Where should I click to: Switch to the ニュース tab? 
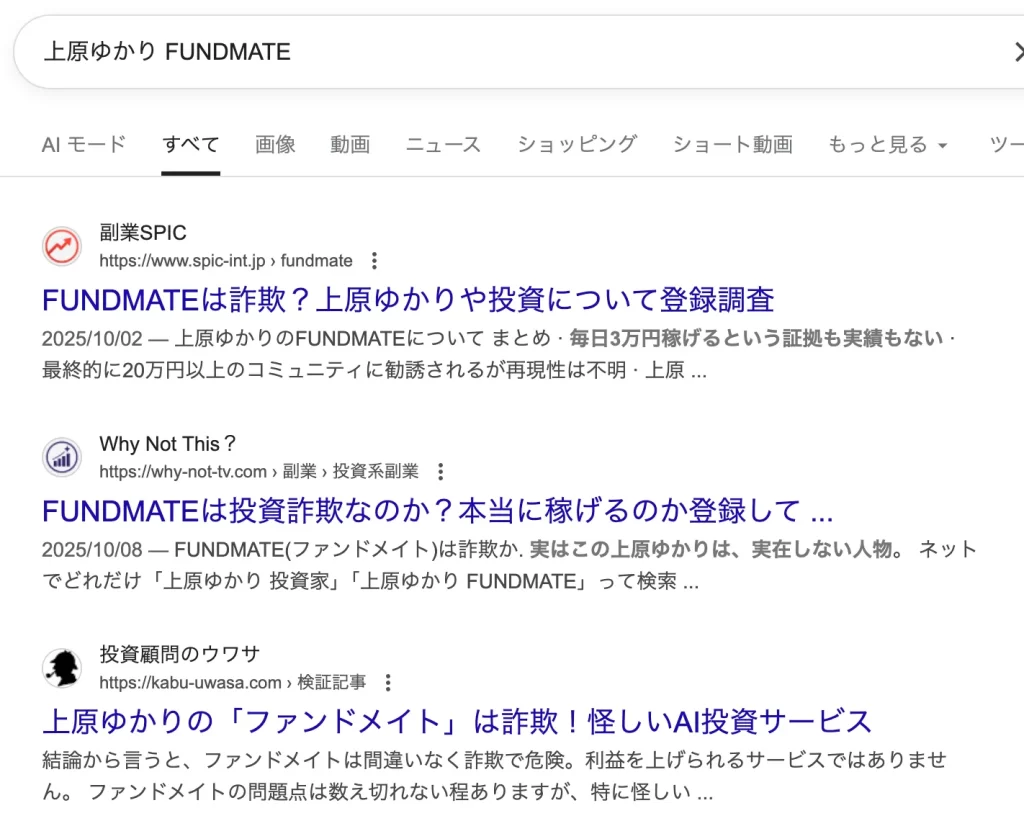(x=443, y=144)
